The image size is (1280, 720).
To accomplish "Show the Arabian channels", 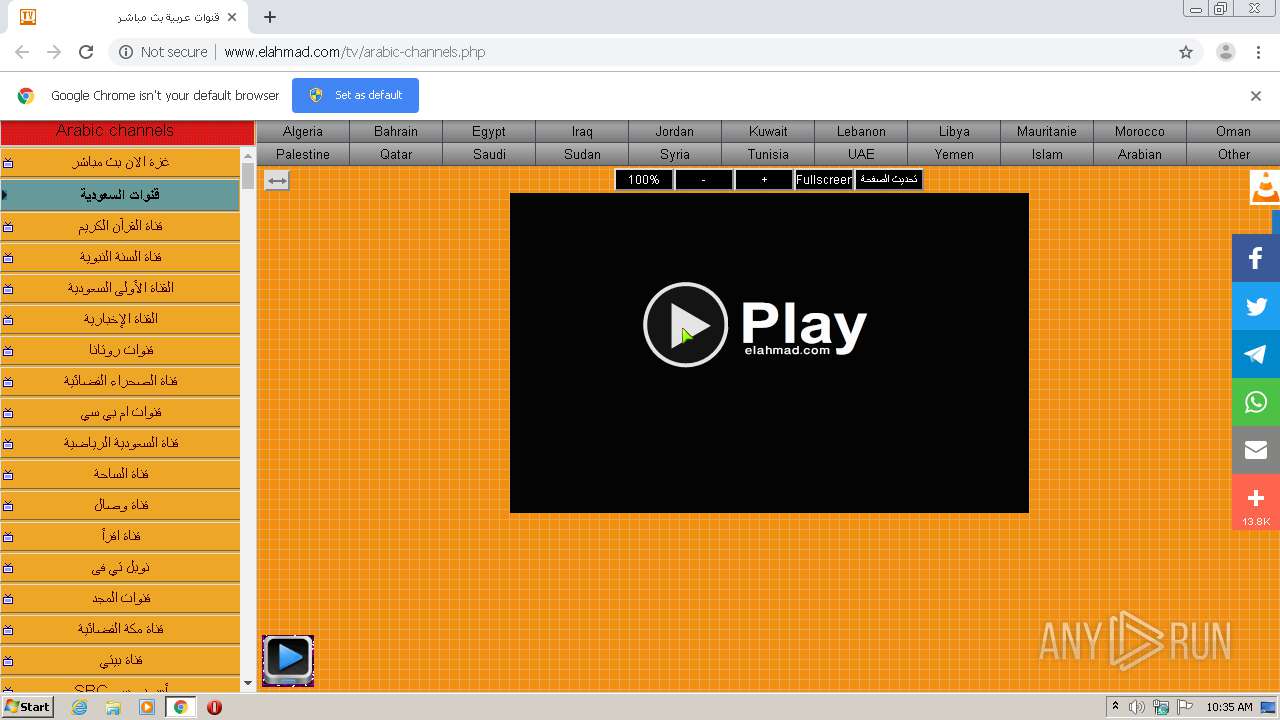I will [1140, 154].
